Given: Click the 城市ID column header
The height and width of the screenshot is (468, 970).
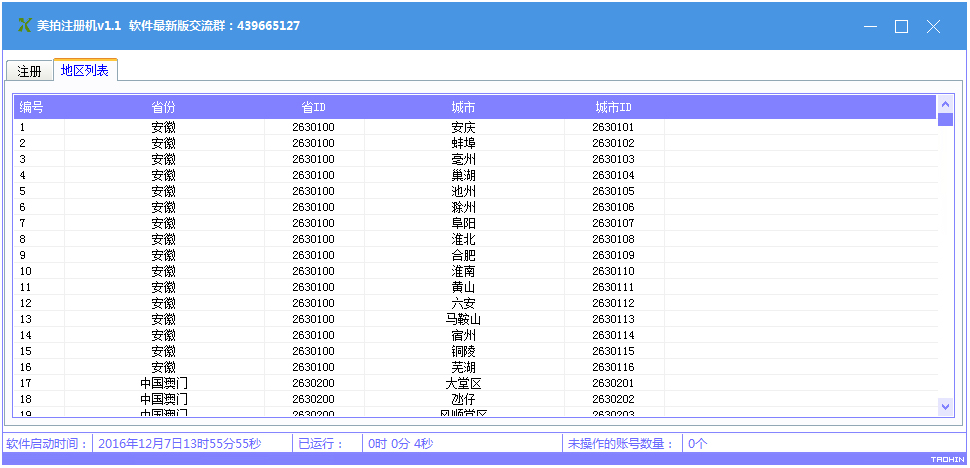Looking at the screenshot, I should coord(613,107).
